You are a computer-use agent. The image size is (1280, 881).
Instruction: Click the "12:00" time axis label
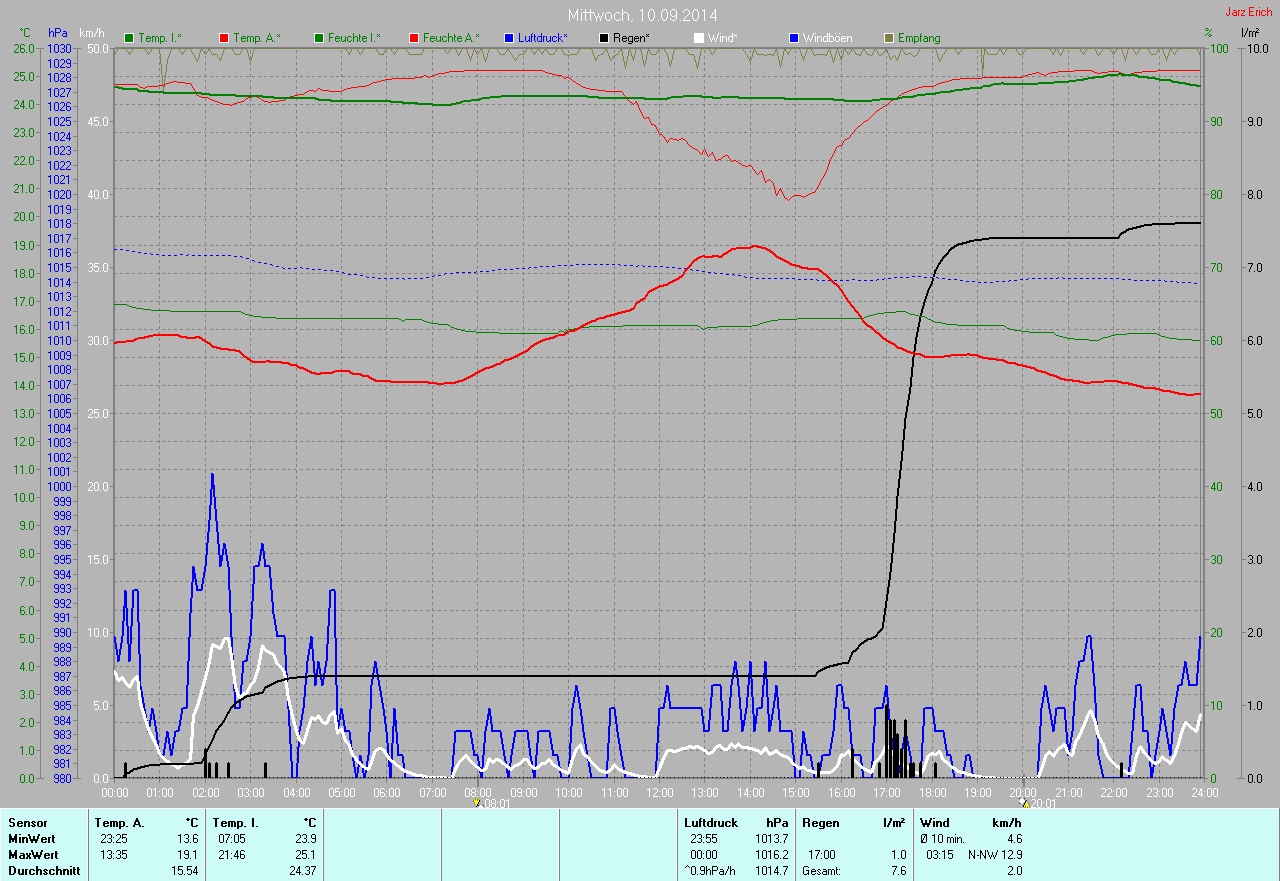point(659,792)
